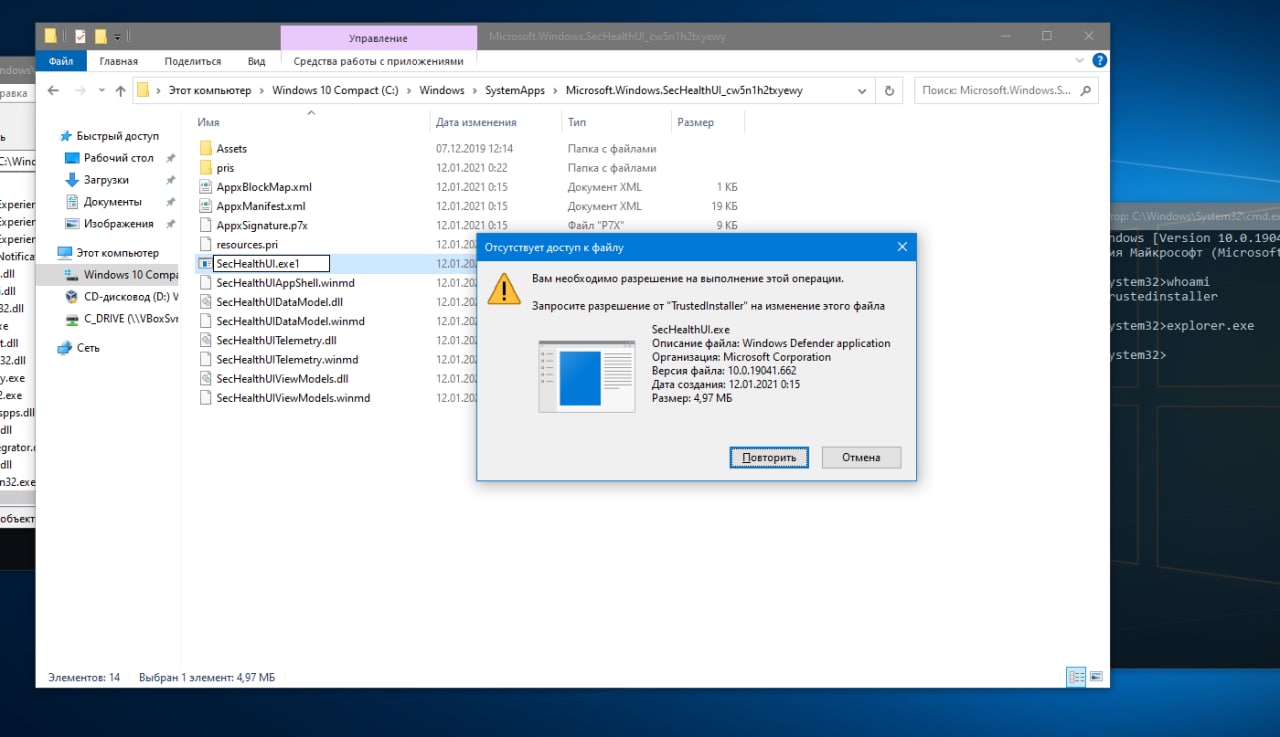
Task: Click the SystemApps breadcrumb segment
Action: click(515, 90)
